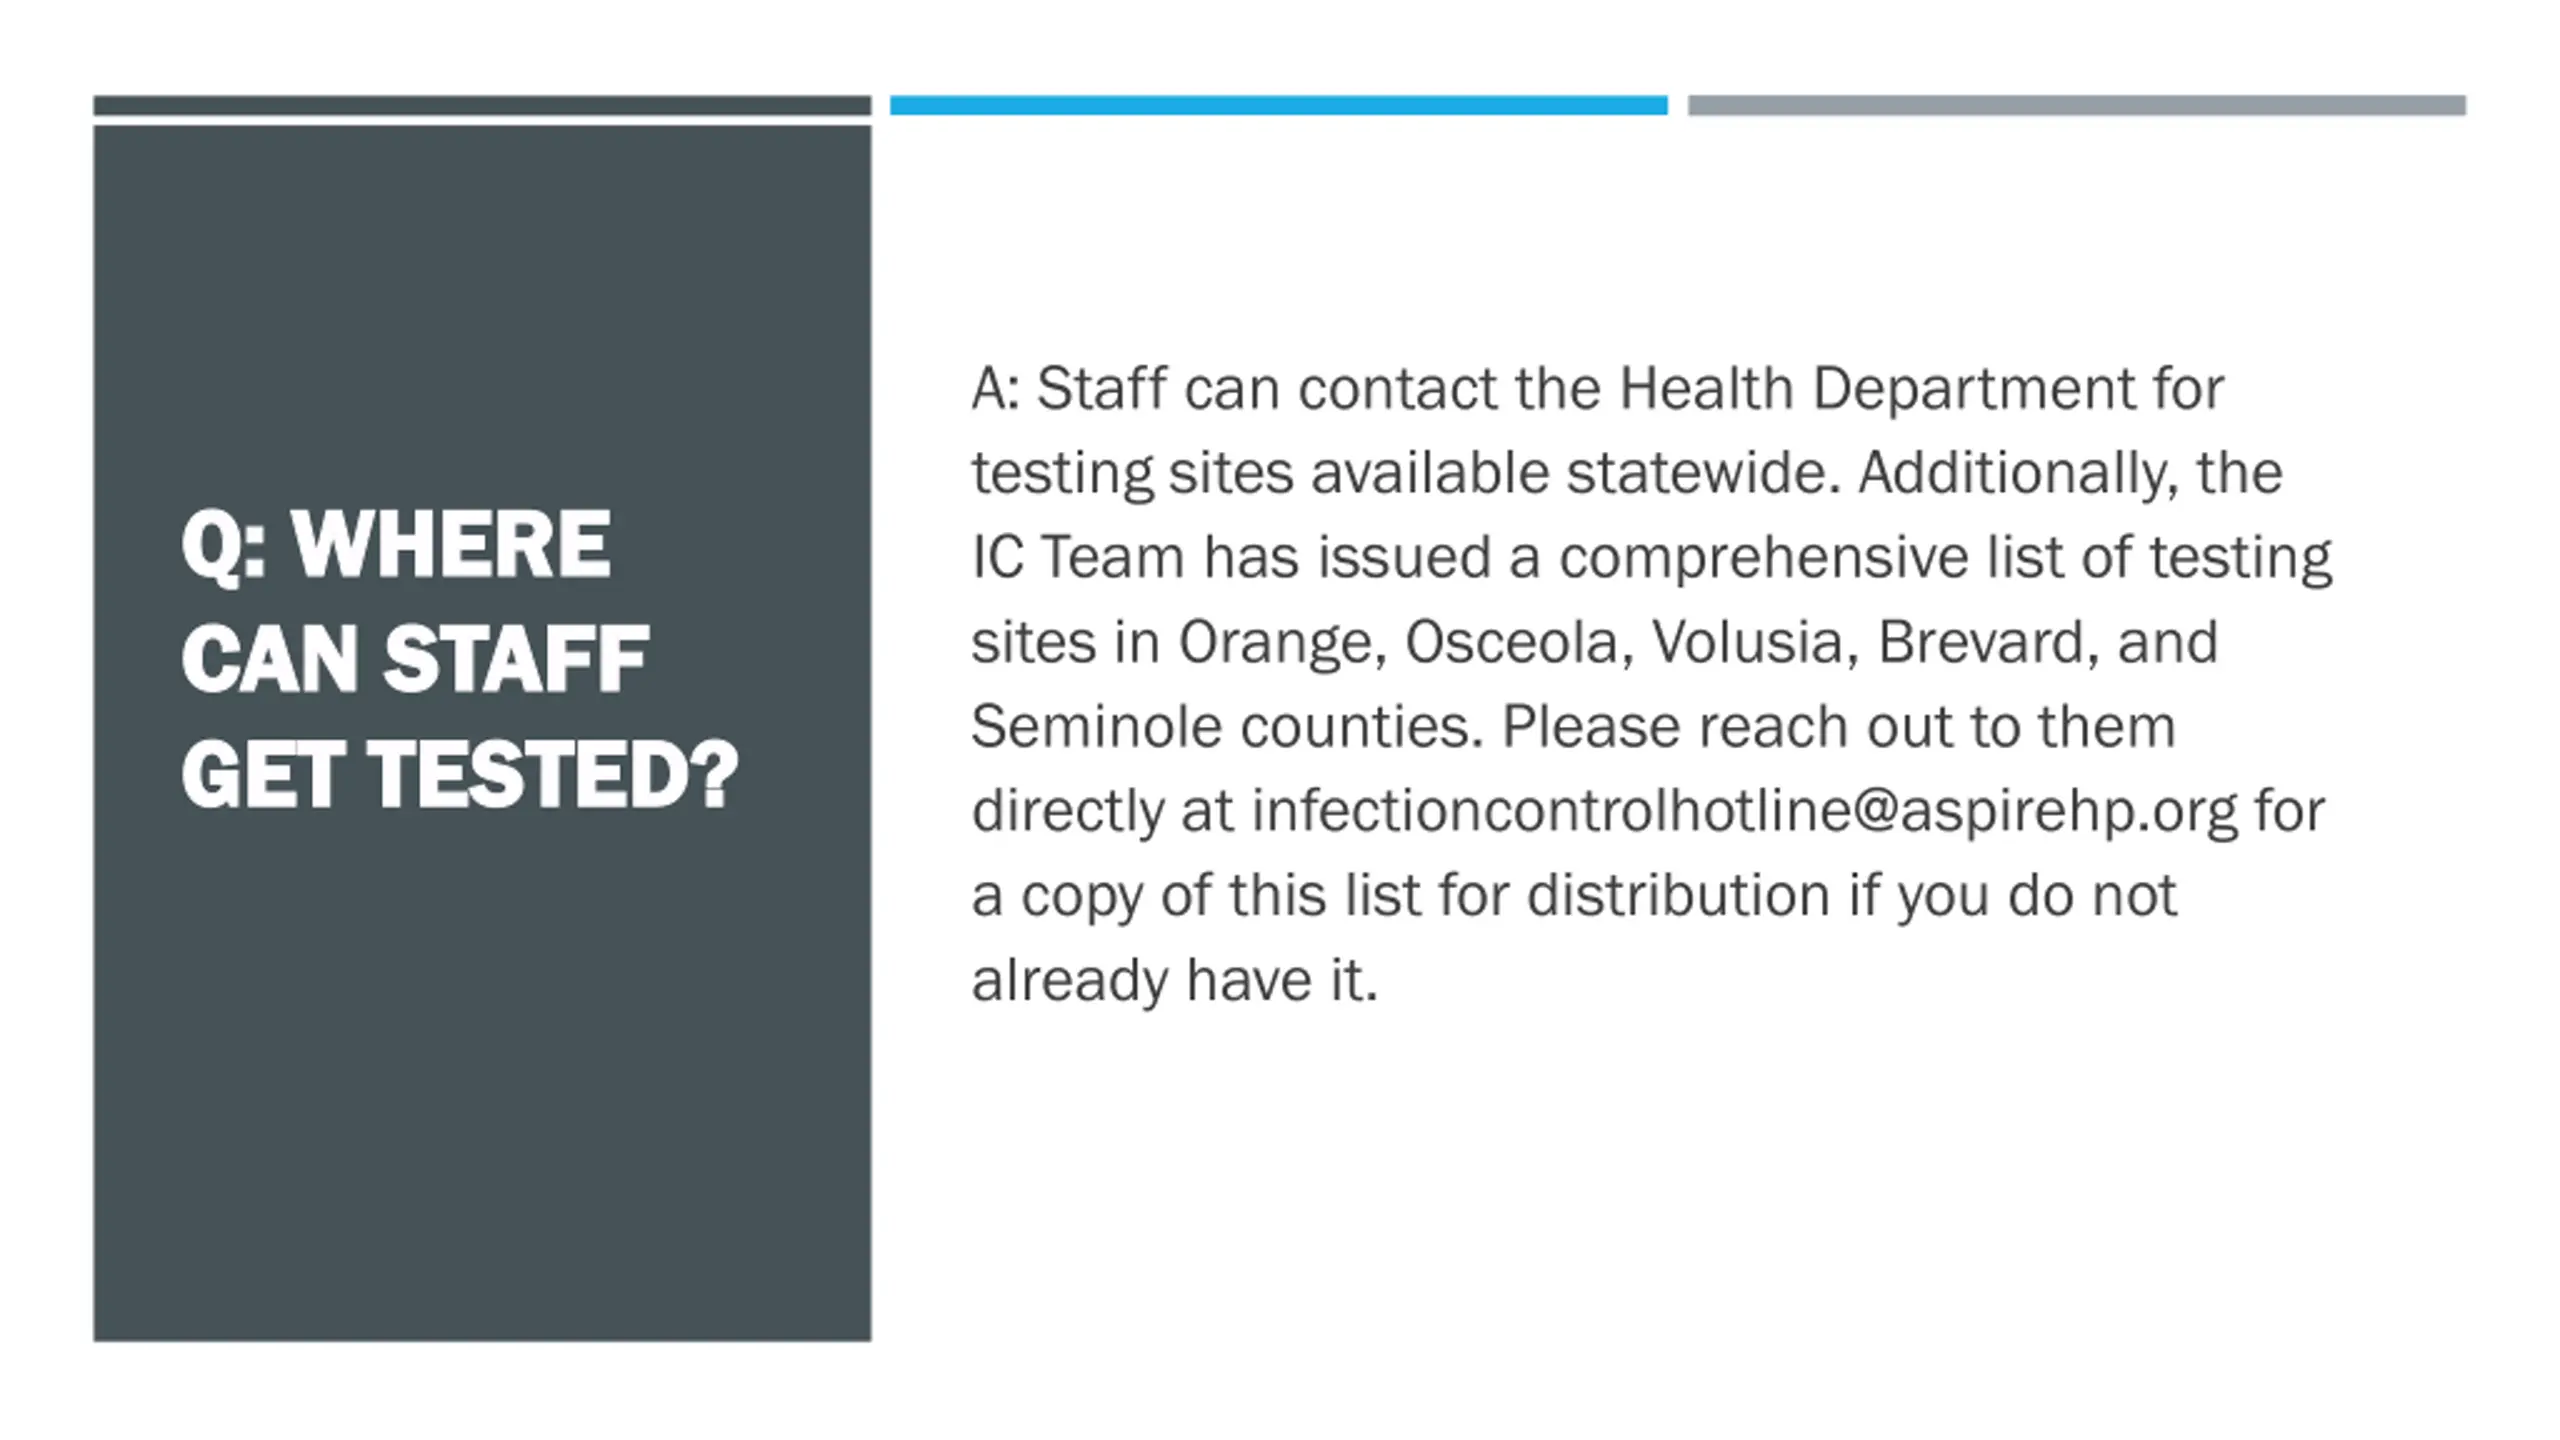Click the closing phrase 'already have it.'

1175,979
